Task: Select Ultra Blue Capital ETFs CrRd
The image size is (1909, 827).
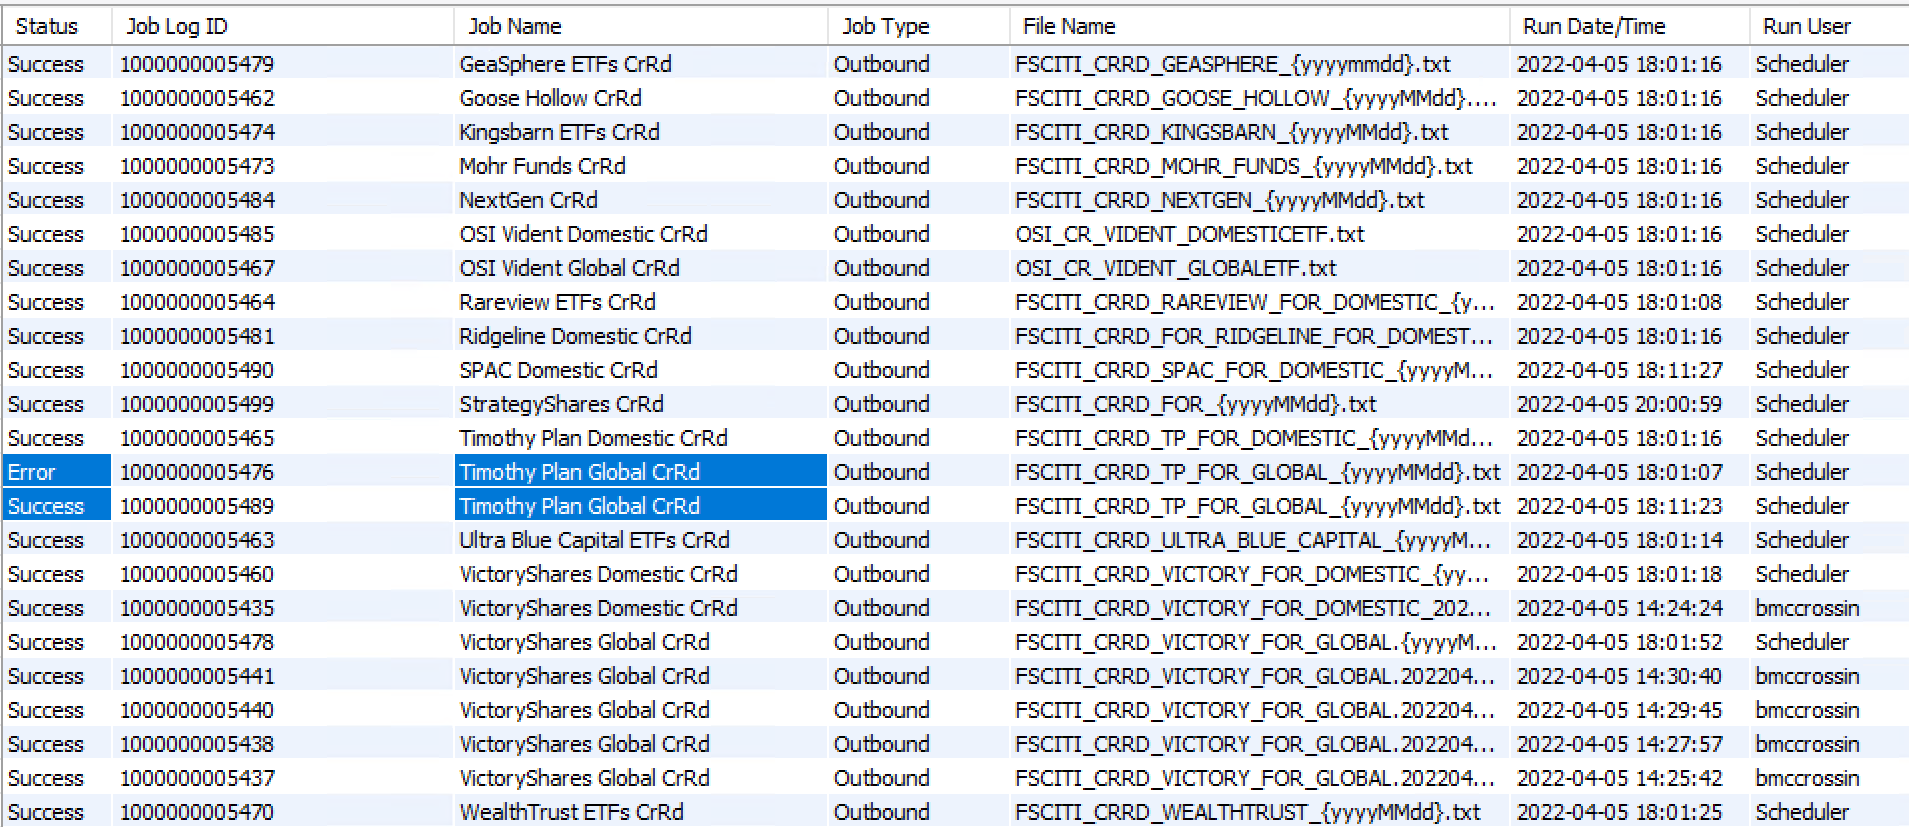Action: click(594, 540)
